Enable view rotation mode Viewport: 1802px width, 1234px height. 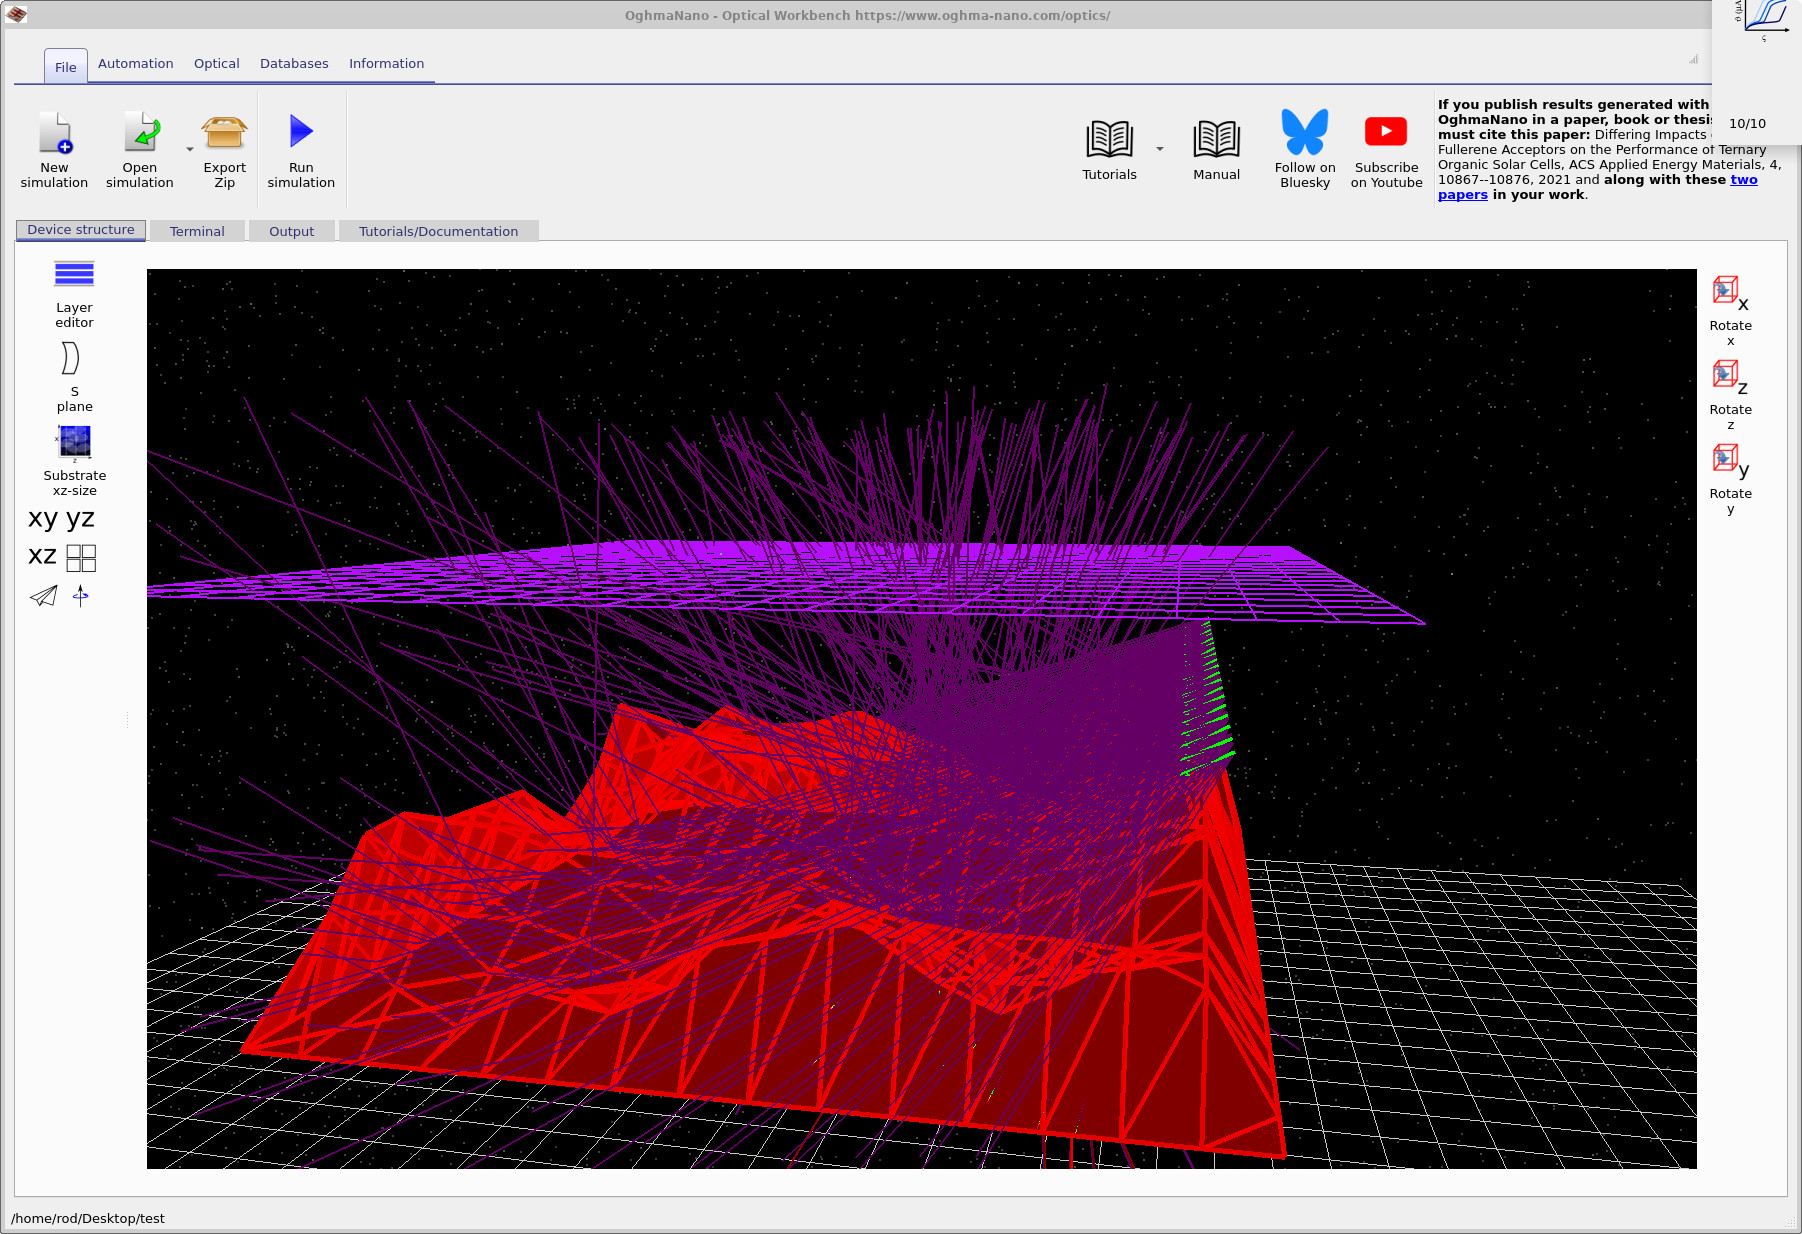pos(81,596)
